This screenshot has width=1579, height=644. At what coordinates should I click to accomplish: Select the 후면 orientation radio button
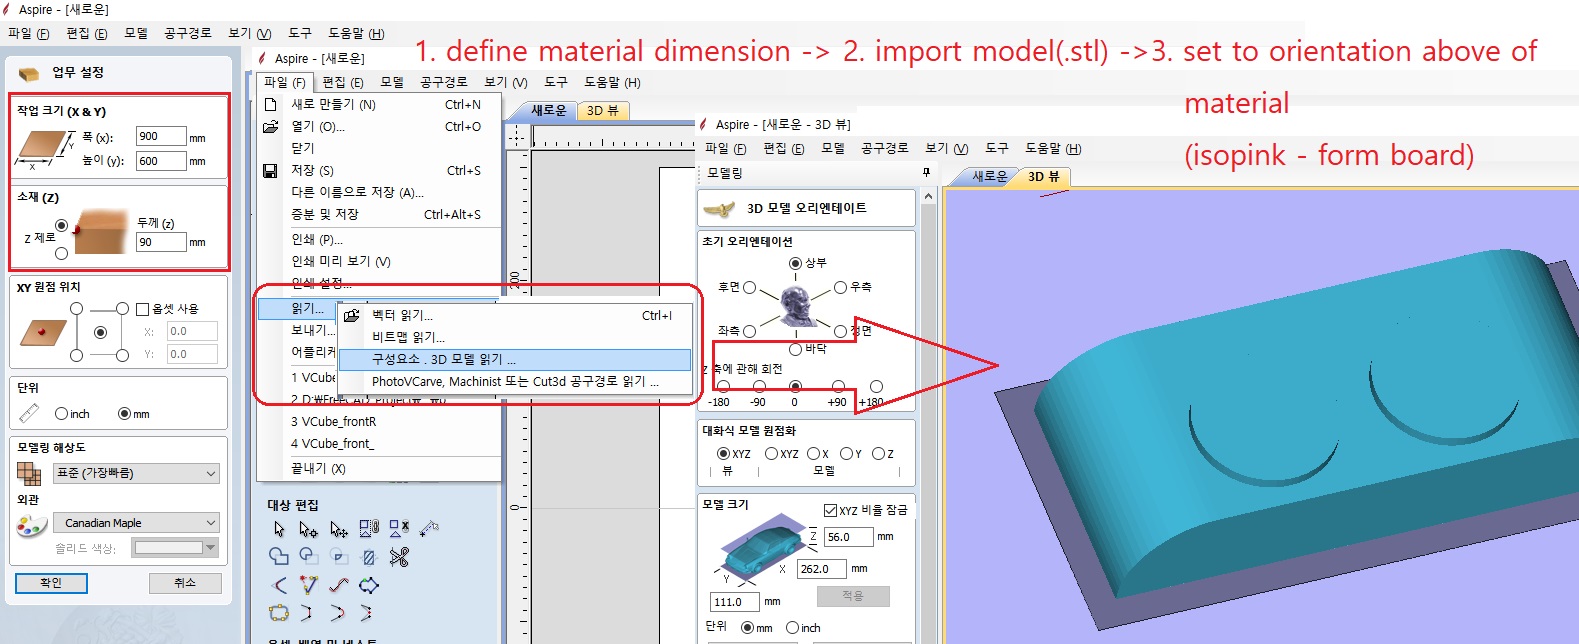[x=749, y=288]
